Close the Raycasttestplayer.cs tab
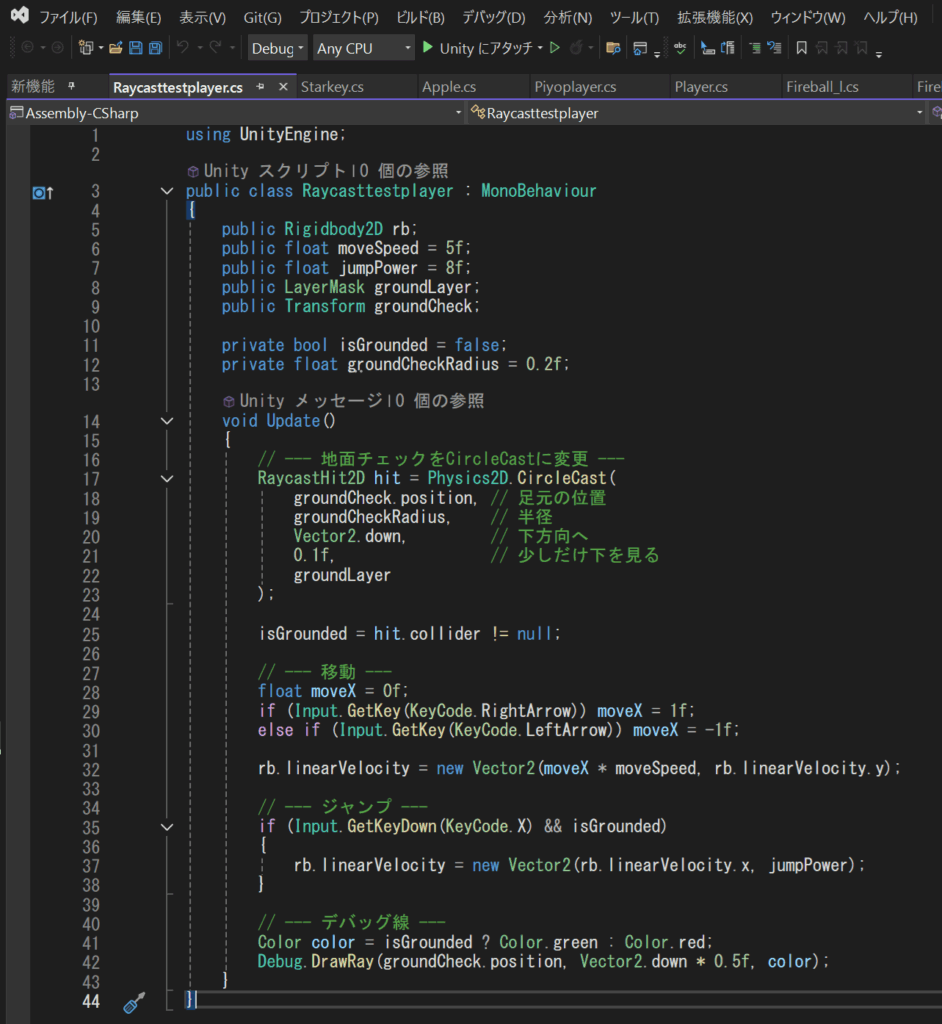Viewport: 942px width, 1024px height. 283,87
